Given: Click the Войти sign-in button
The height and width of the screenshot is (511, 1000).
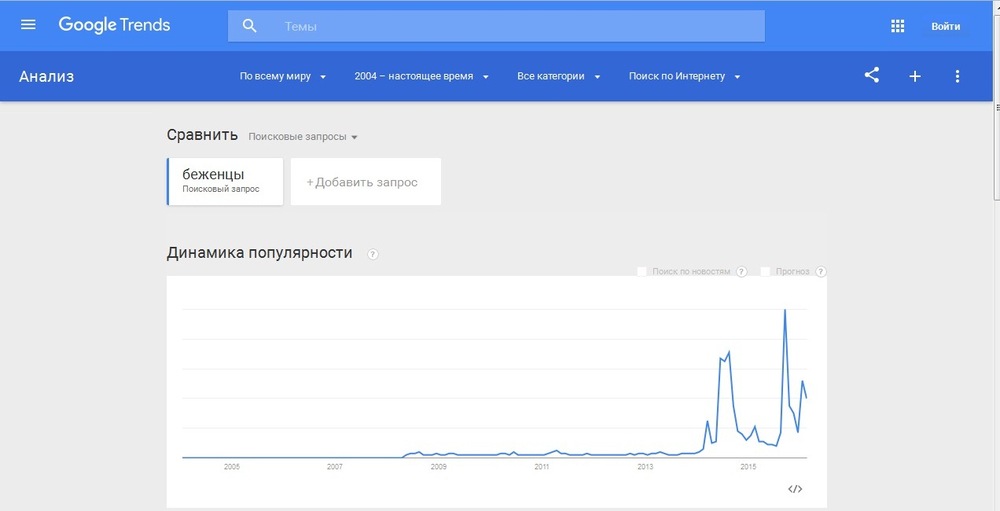Looking at the screenshot, I should pyautogui.click(x=945, y=26).
